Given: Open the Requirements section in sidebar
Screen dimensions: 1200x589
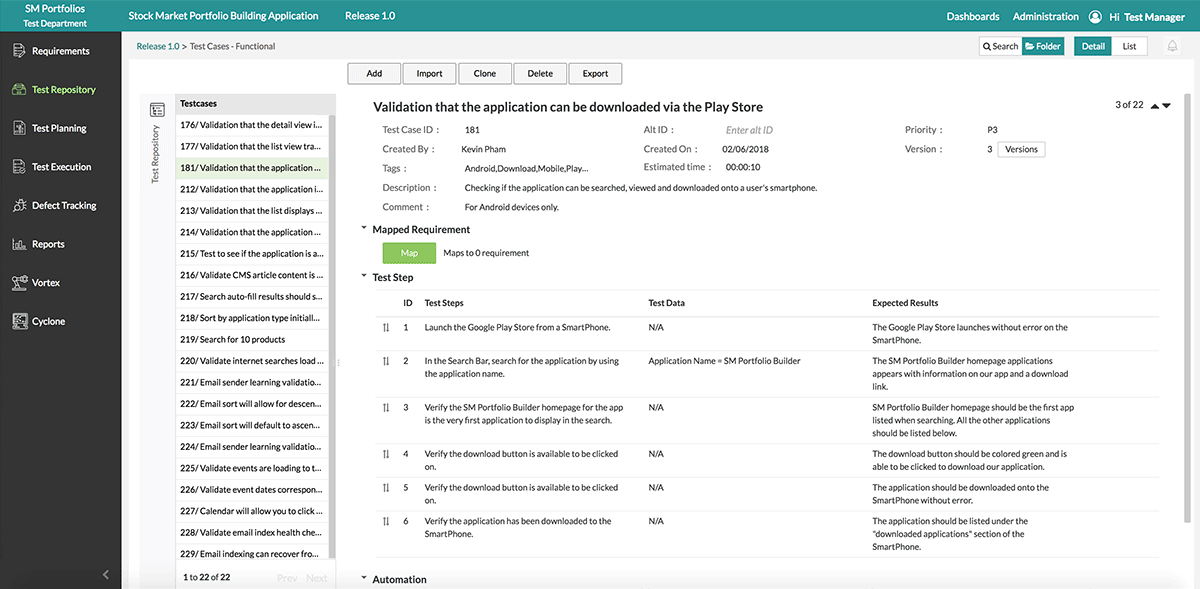Looking at the screenshot, I should click(60, 50).
